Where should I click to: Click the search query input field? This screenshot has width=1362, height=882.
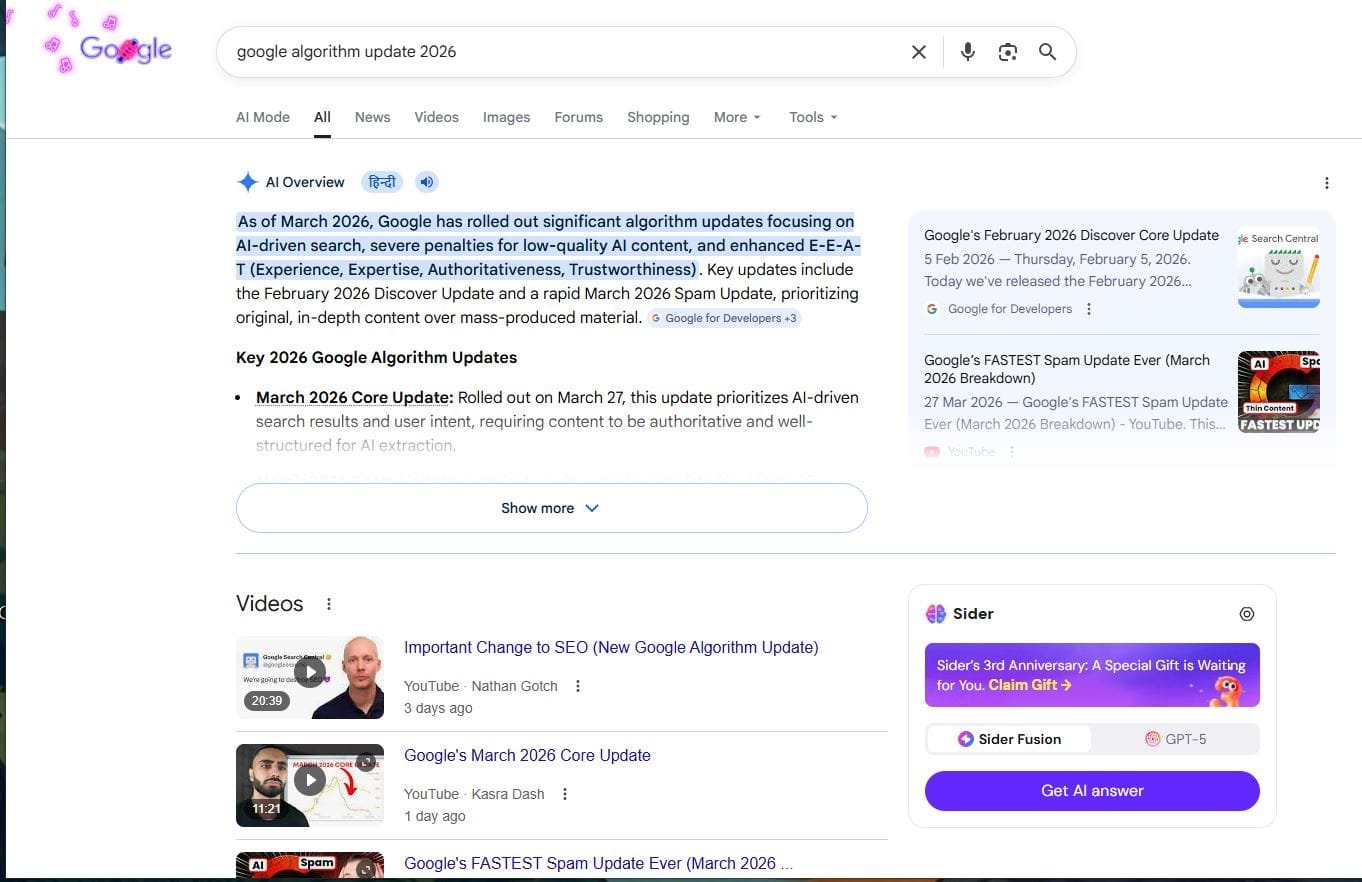565,52
